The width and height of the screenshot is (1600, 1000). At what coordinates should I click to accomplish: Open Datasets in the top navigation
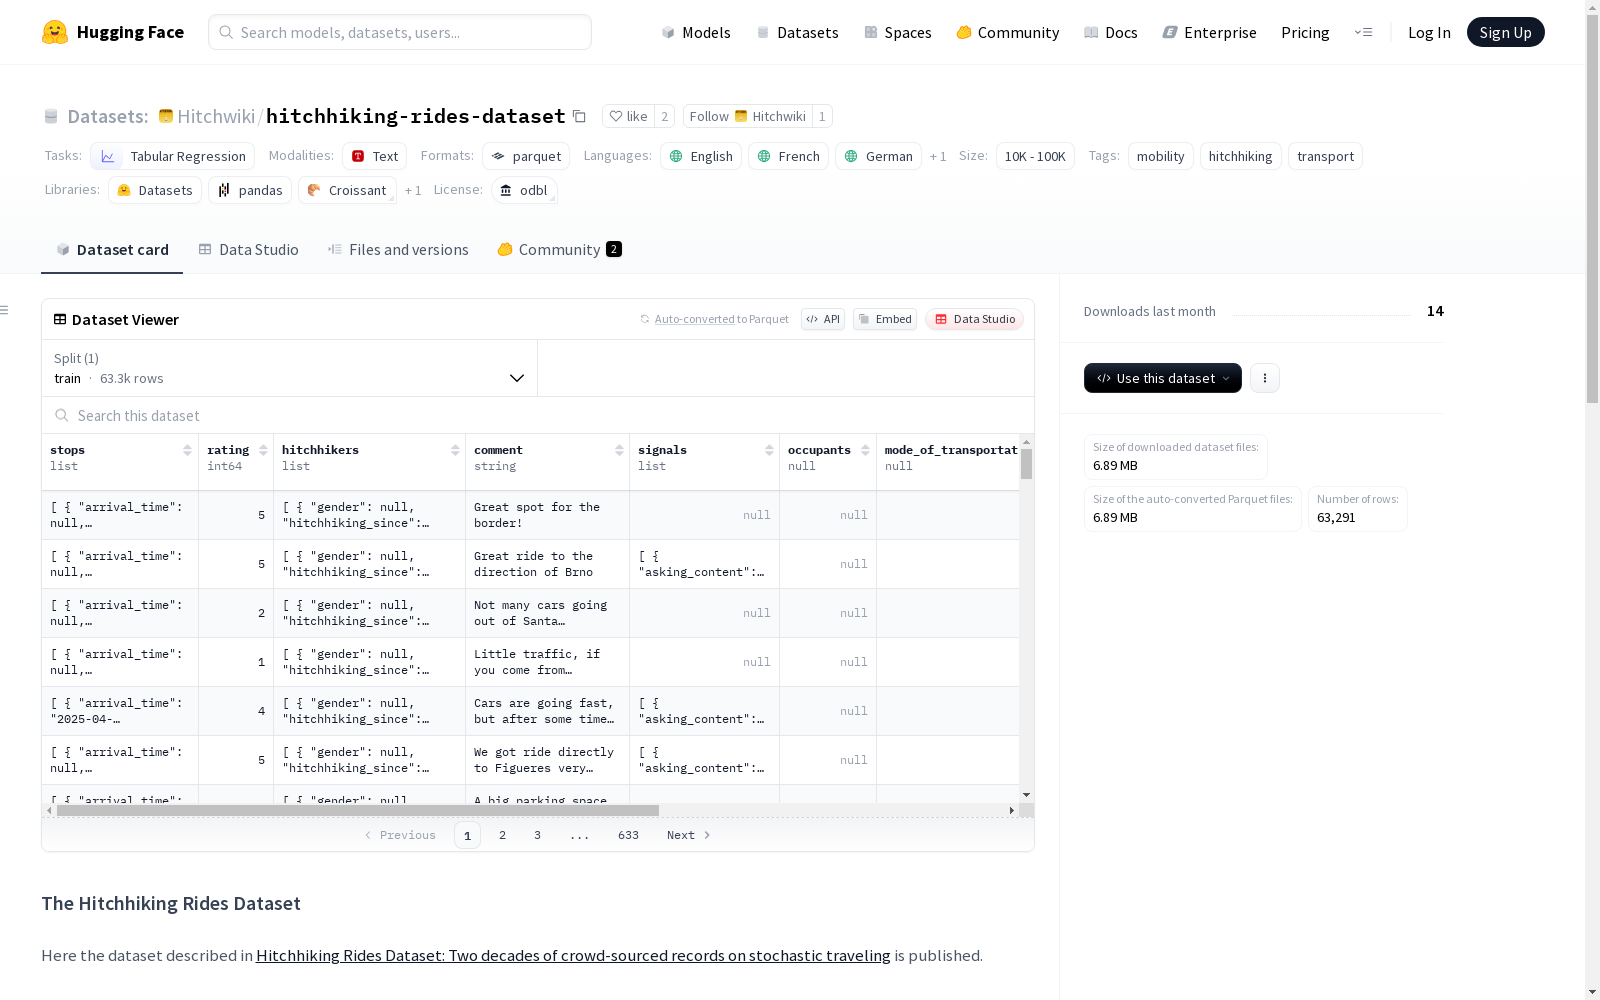coord(797,32)
